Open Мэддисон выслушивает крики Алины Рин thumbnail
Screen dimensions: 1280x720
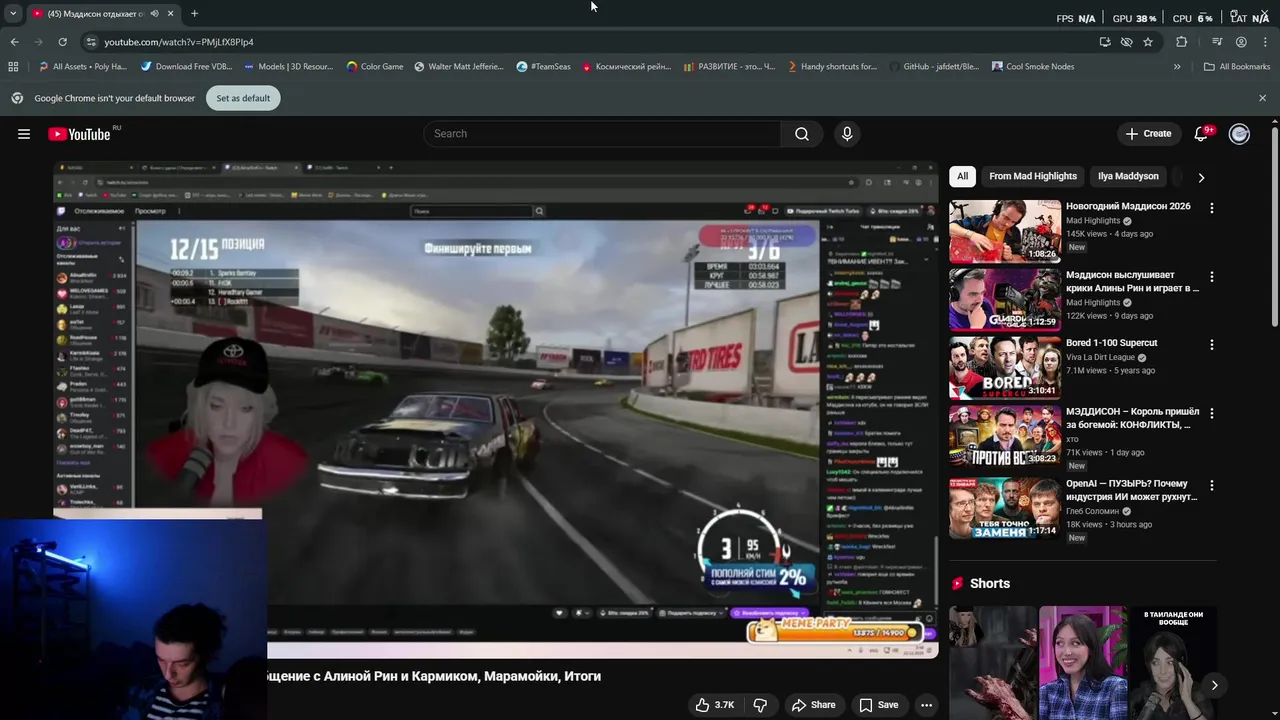pyautogui.click(x=1005, y=299)
